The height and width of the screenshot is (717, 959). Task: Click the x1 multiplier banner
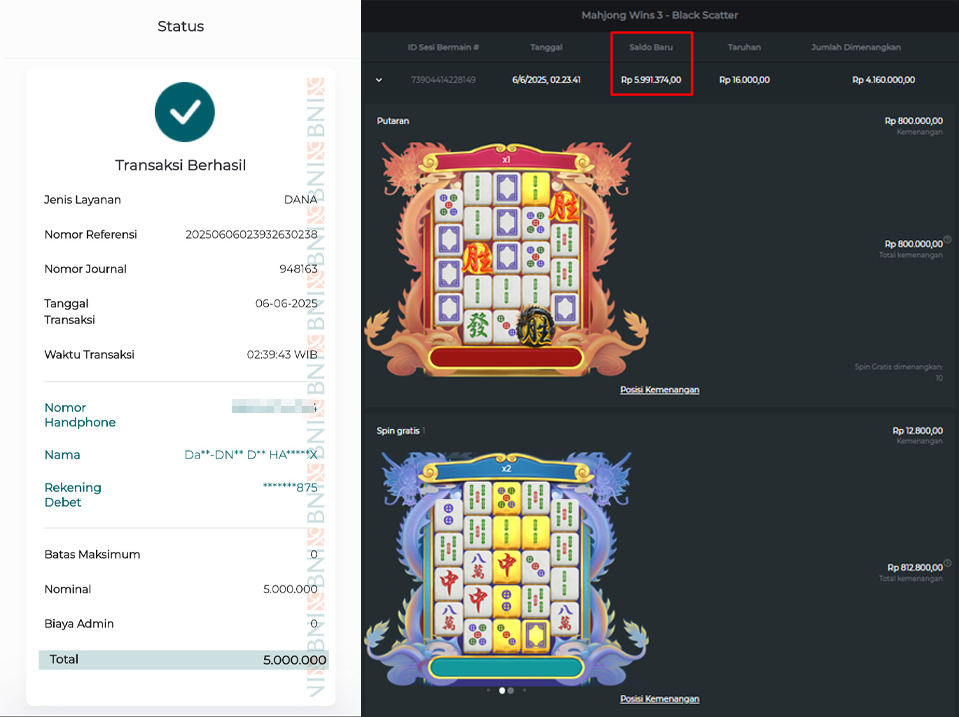[506, 159]
